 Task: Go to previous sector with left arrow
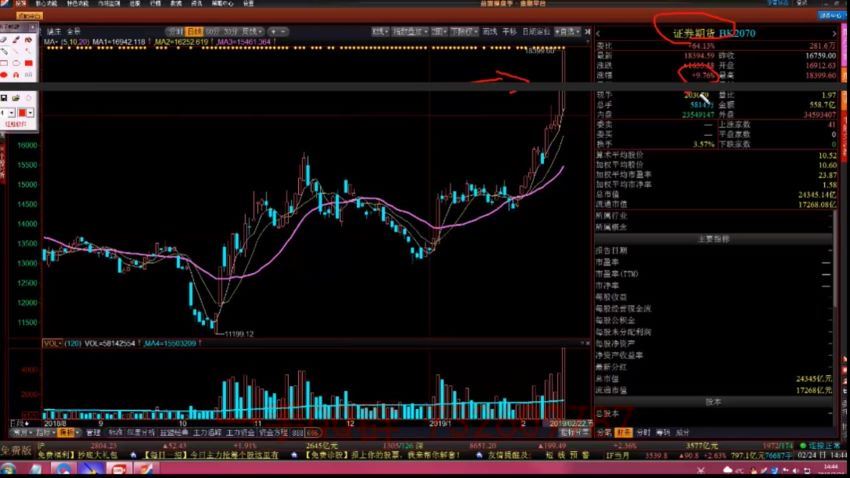click(x=598, y=34)
